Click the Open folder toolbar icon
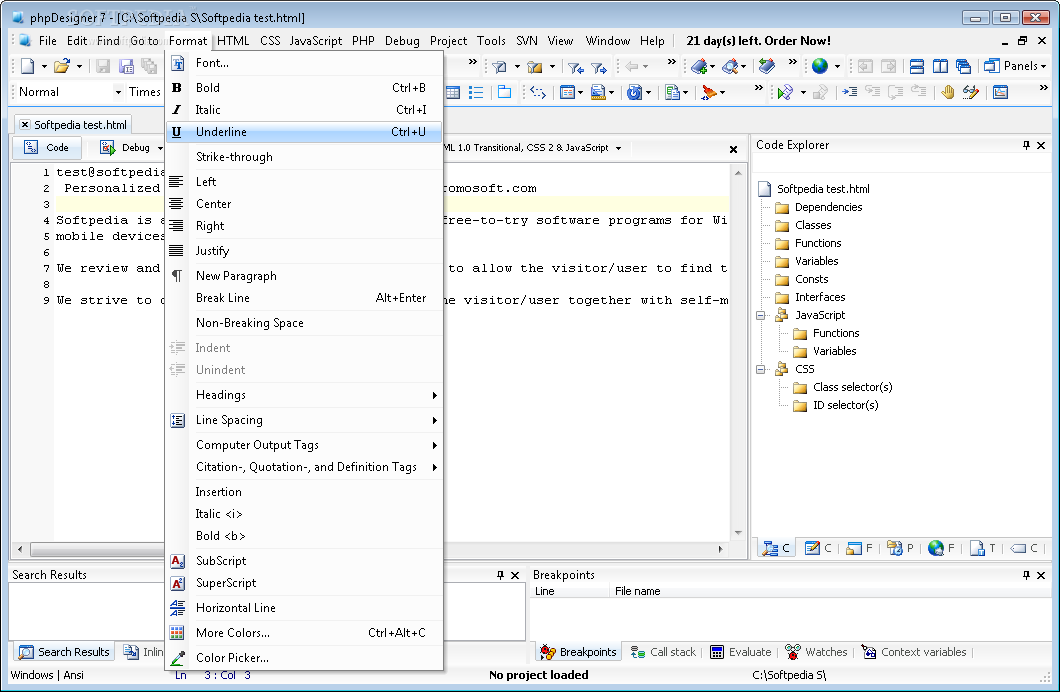The width and height of the screenshot is (1060, 692). pyautogui.click(x=62, y=66)
